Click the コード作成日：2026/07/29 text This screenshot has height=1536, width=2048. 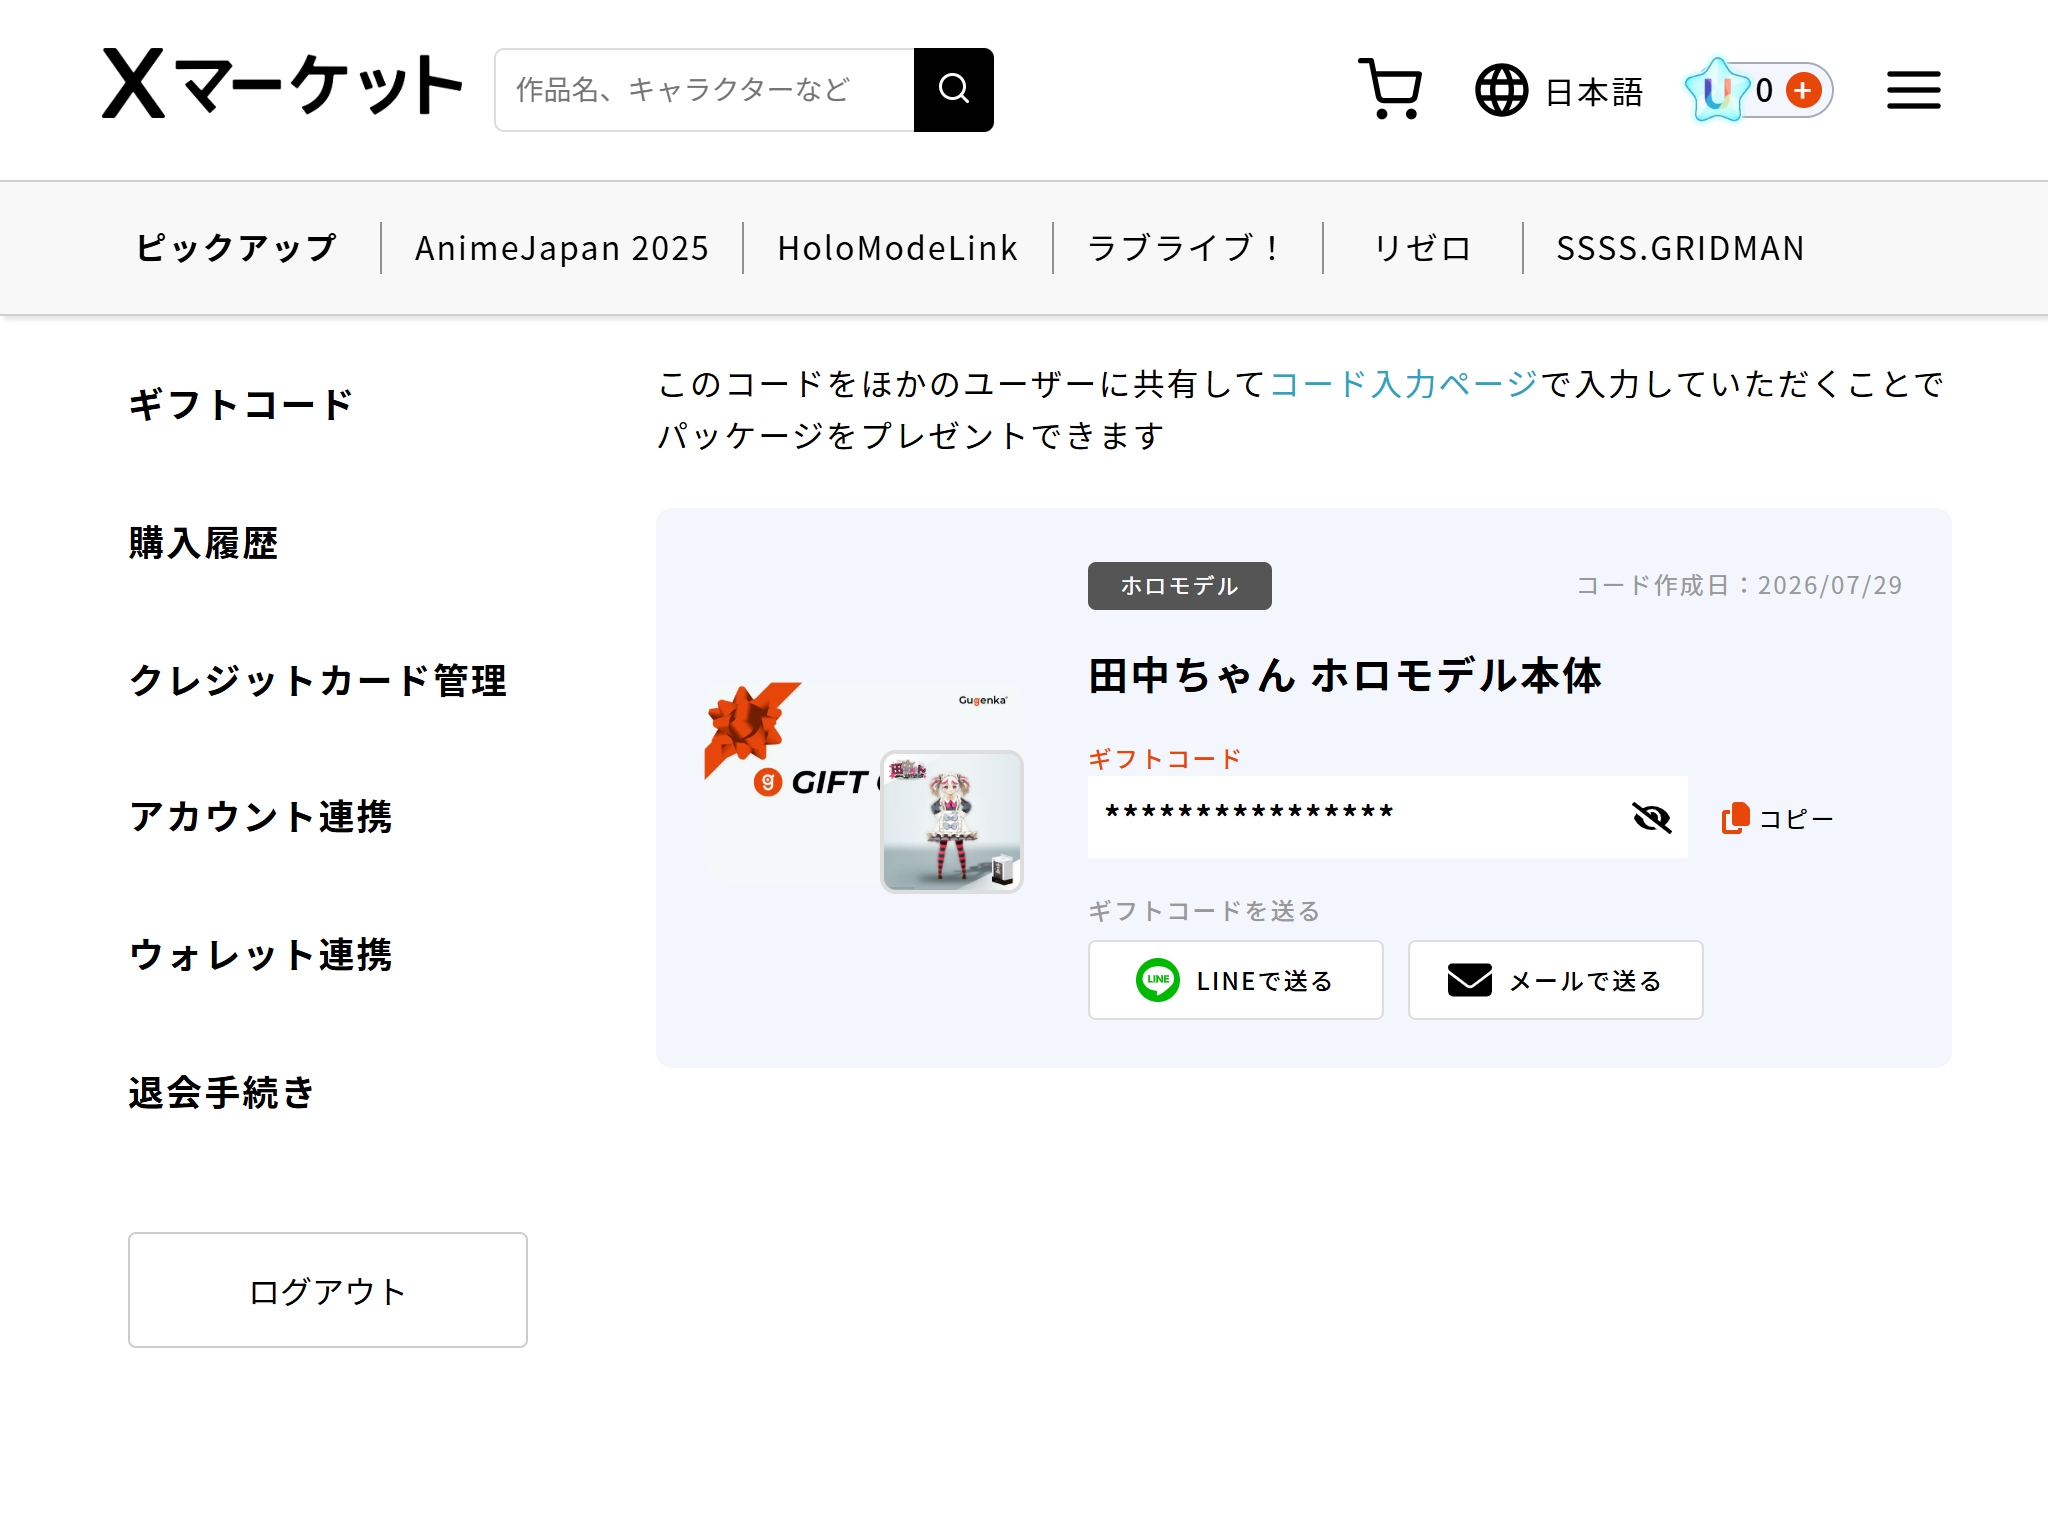click(x=1739, y=585)
